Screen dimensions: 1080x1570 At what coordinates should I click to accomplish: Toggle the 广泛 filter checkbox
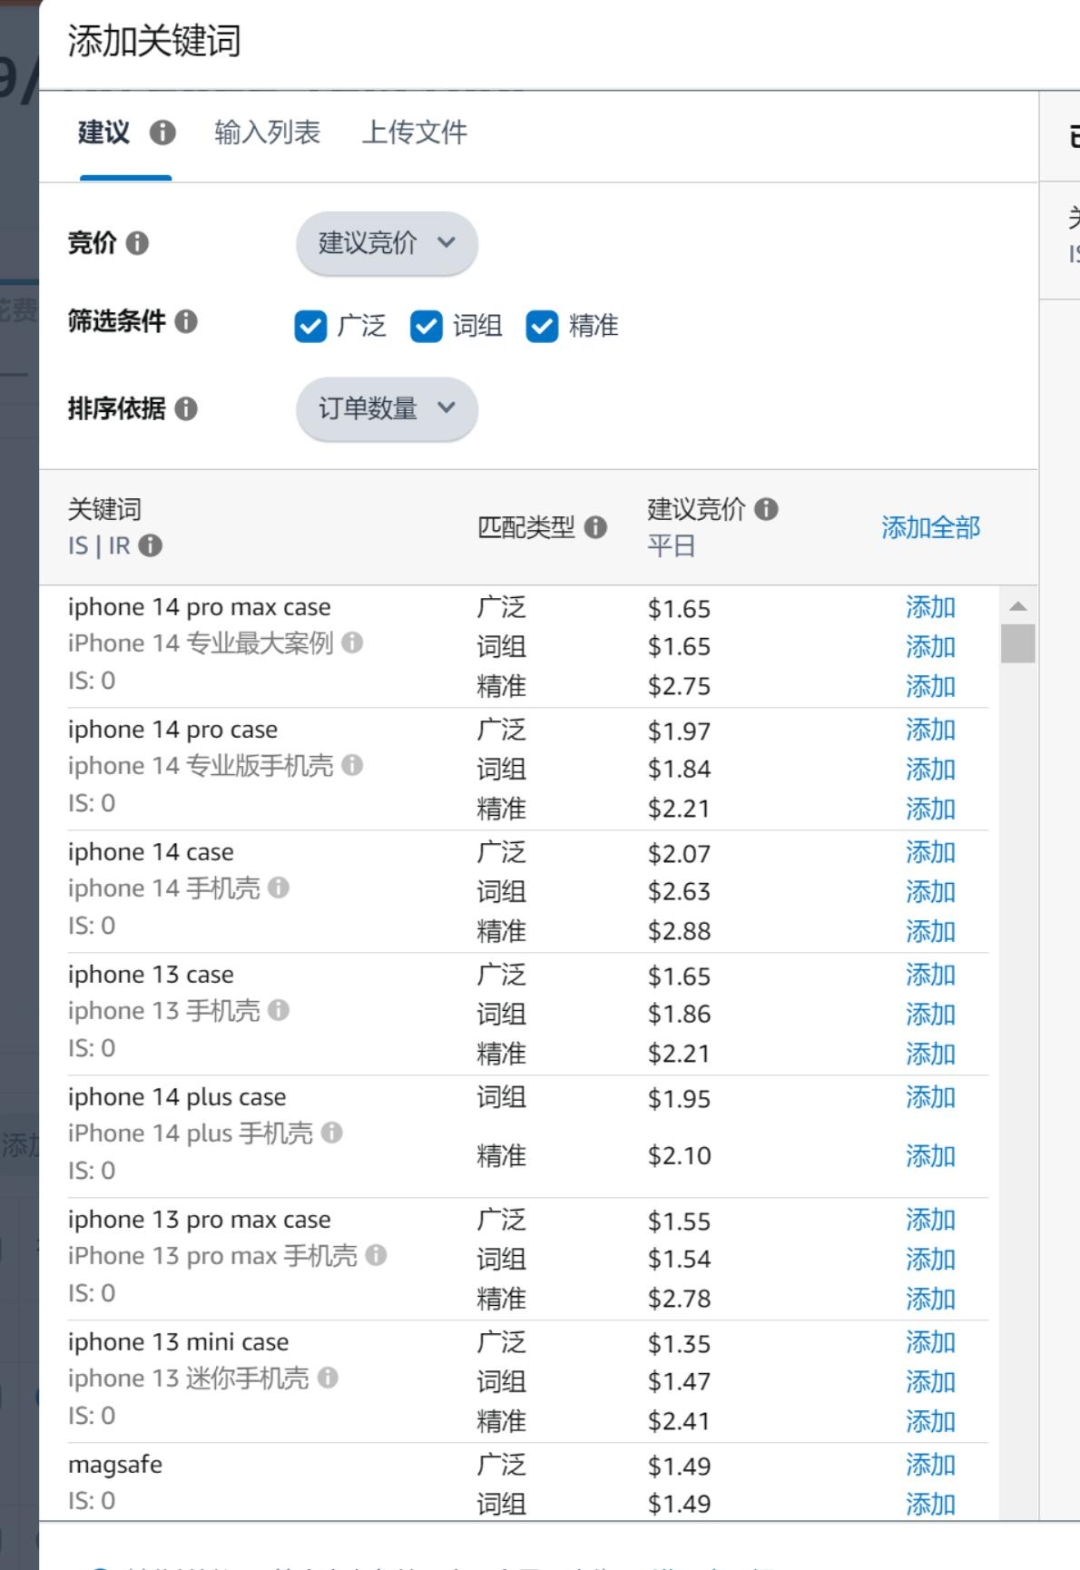click(311, 326)
